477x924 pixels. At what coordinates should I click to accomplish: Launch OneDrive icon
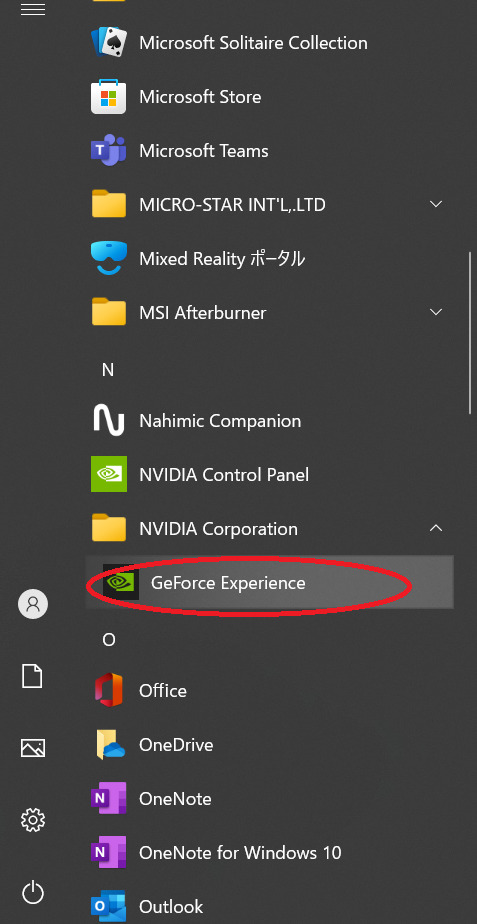click(110, 744)
